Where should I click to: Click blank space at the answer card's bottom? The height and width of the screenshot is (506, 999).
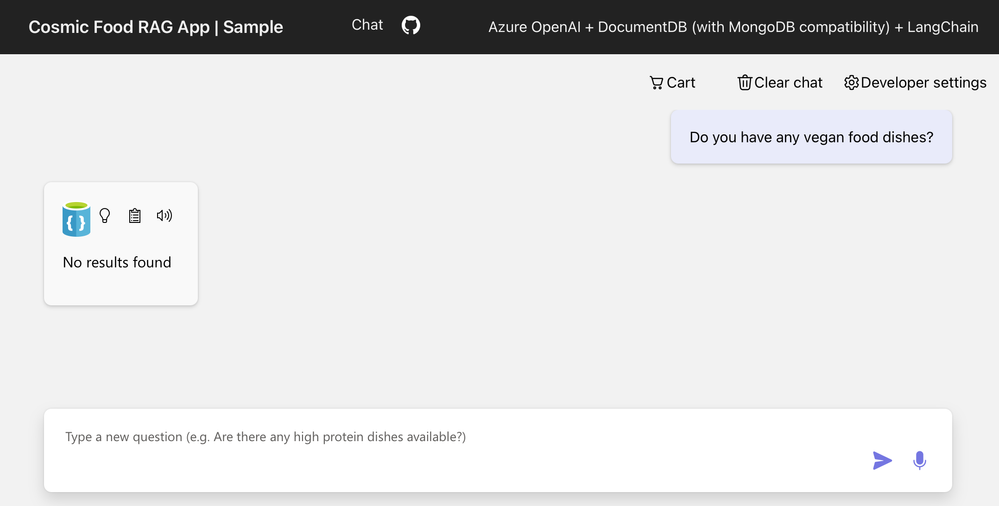point(121,290)
